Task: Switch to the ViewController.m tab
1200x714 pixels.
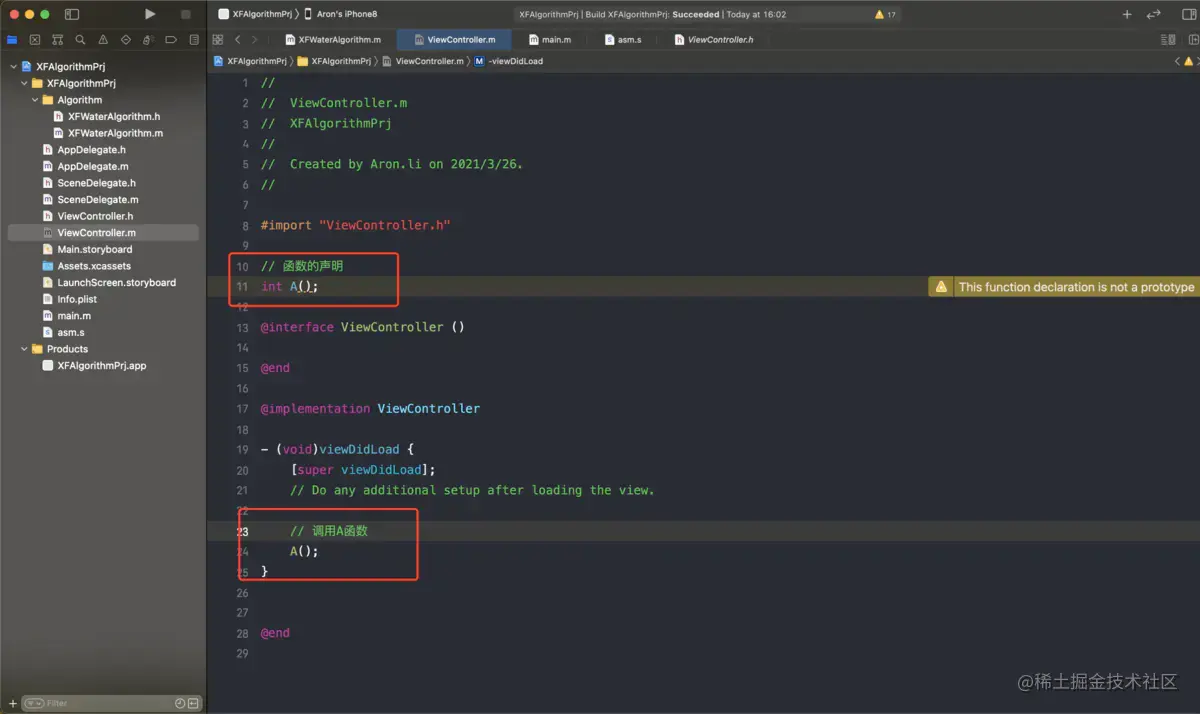Action: click(454, 40)
